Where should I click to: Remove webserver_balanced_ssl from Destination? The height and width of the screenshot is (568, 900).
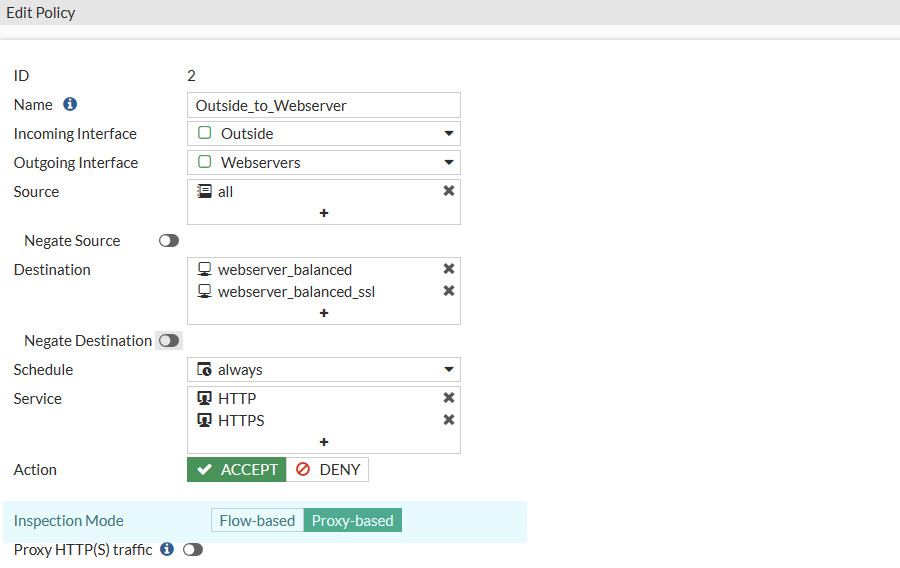point(449,291)
